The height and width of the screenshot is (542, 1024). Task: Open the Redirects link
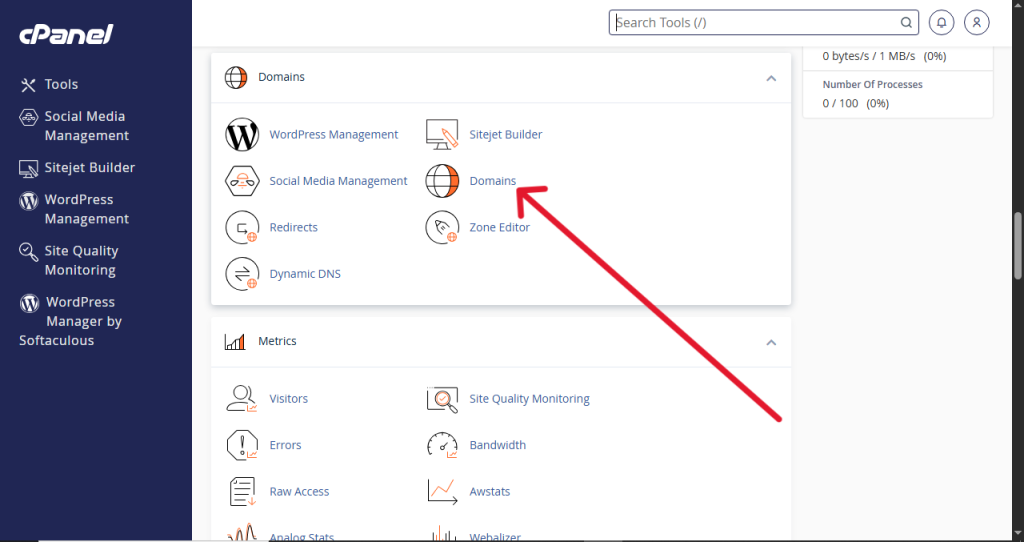click(293, 227)
